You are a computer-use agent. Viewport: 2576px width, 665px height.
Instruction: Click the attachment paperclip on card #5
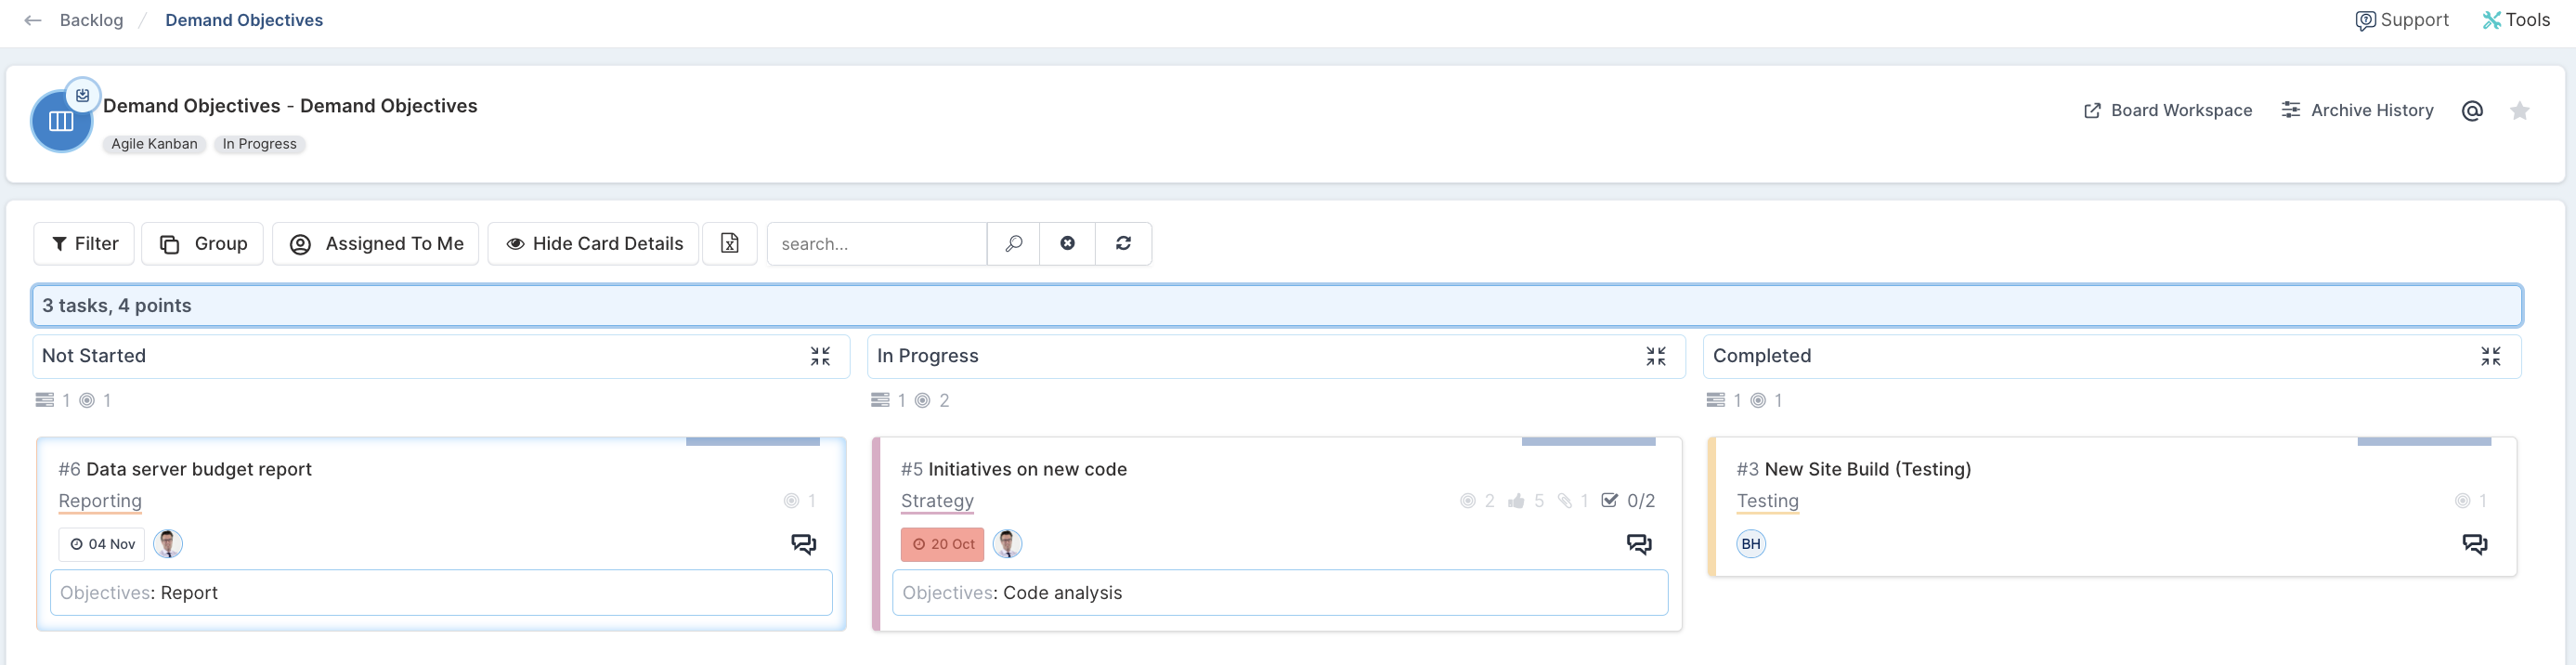1565,501
